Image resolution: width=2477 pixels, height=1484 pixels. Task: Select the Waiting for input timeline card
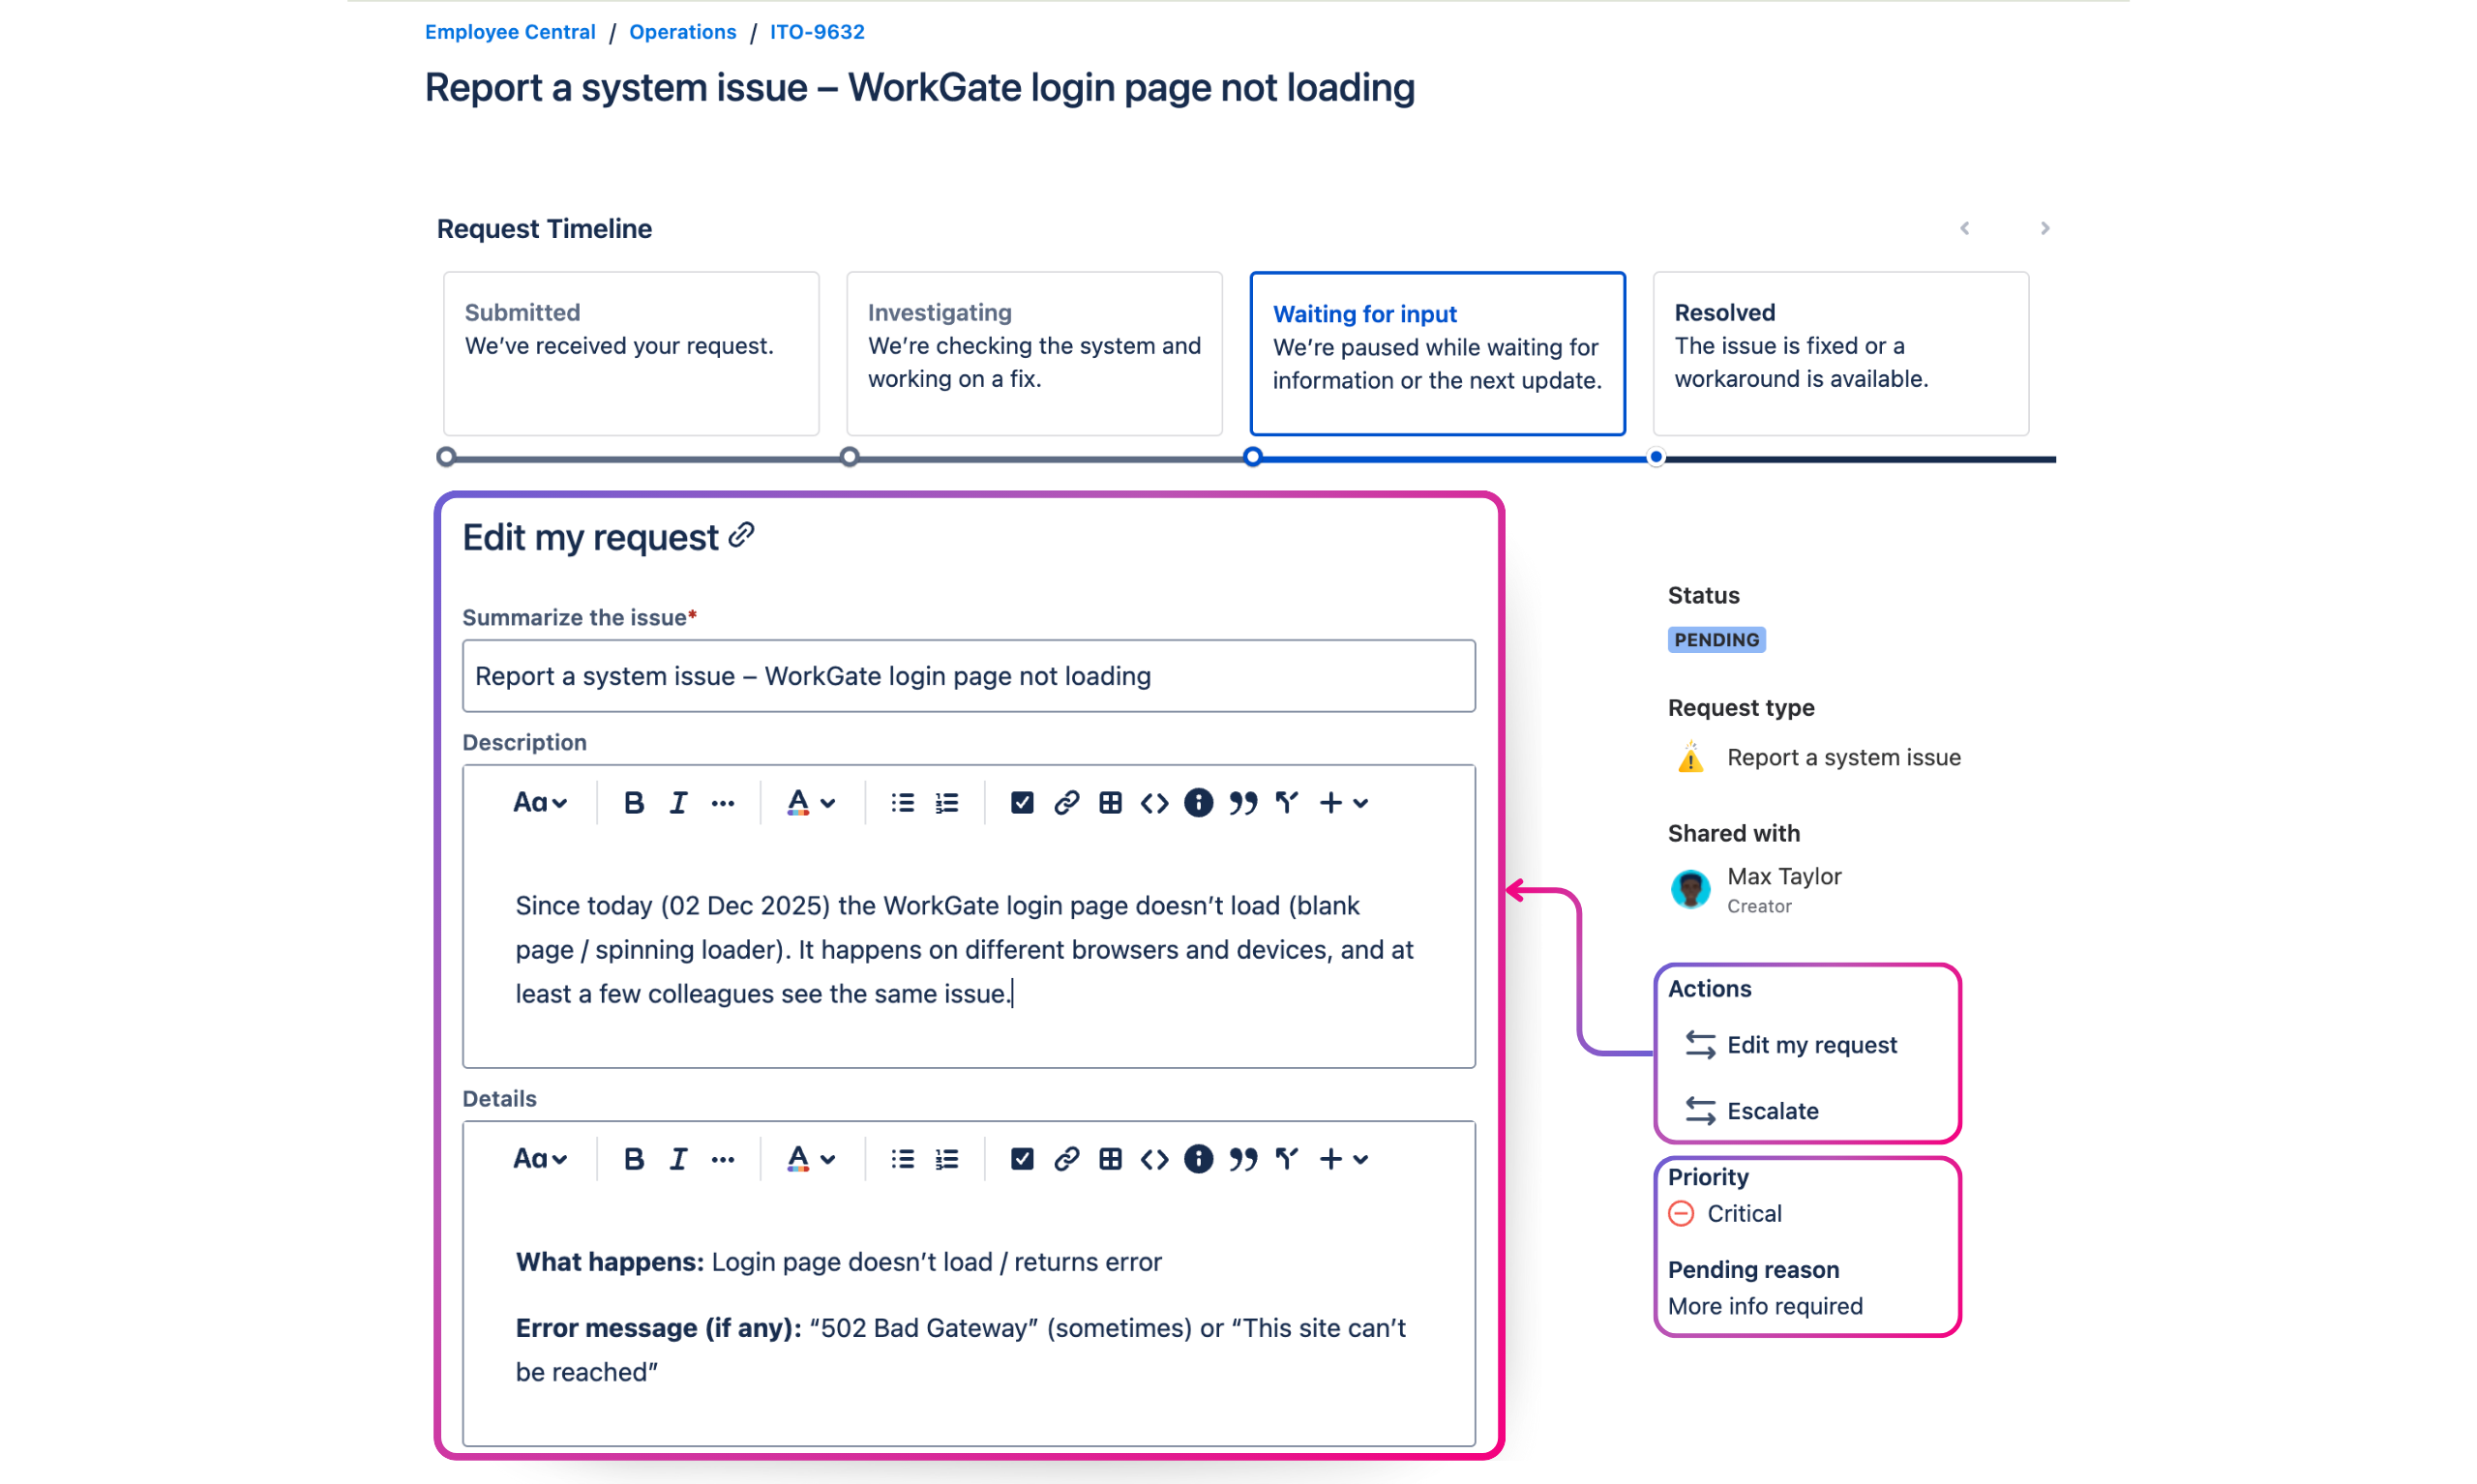tap(1437, 353)
